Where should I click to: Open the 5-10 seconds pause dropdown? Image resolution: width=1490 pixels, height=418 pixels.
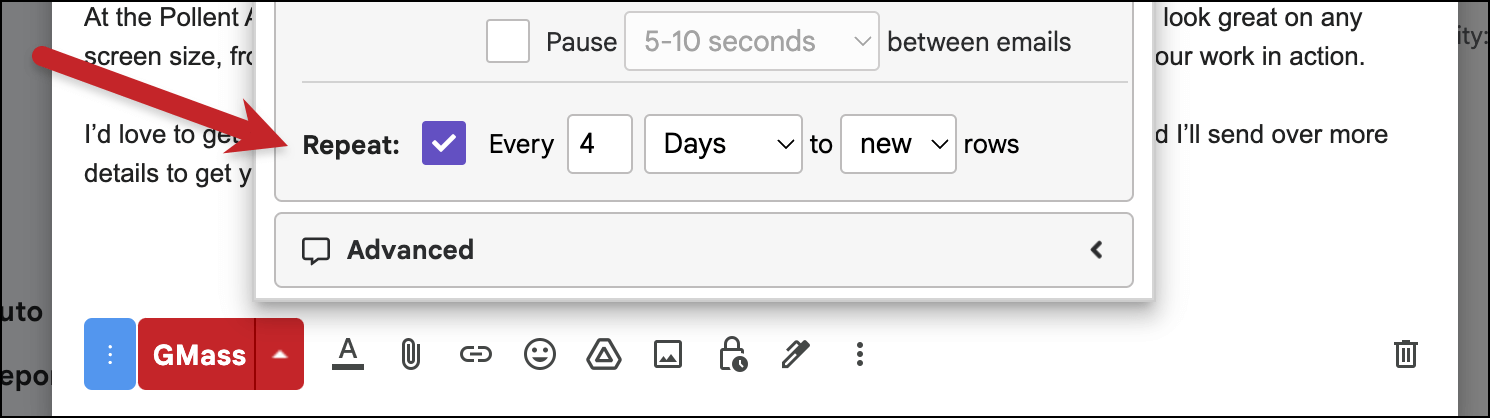click(x=752, y=41)
